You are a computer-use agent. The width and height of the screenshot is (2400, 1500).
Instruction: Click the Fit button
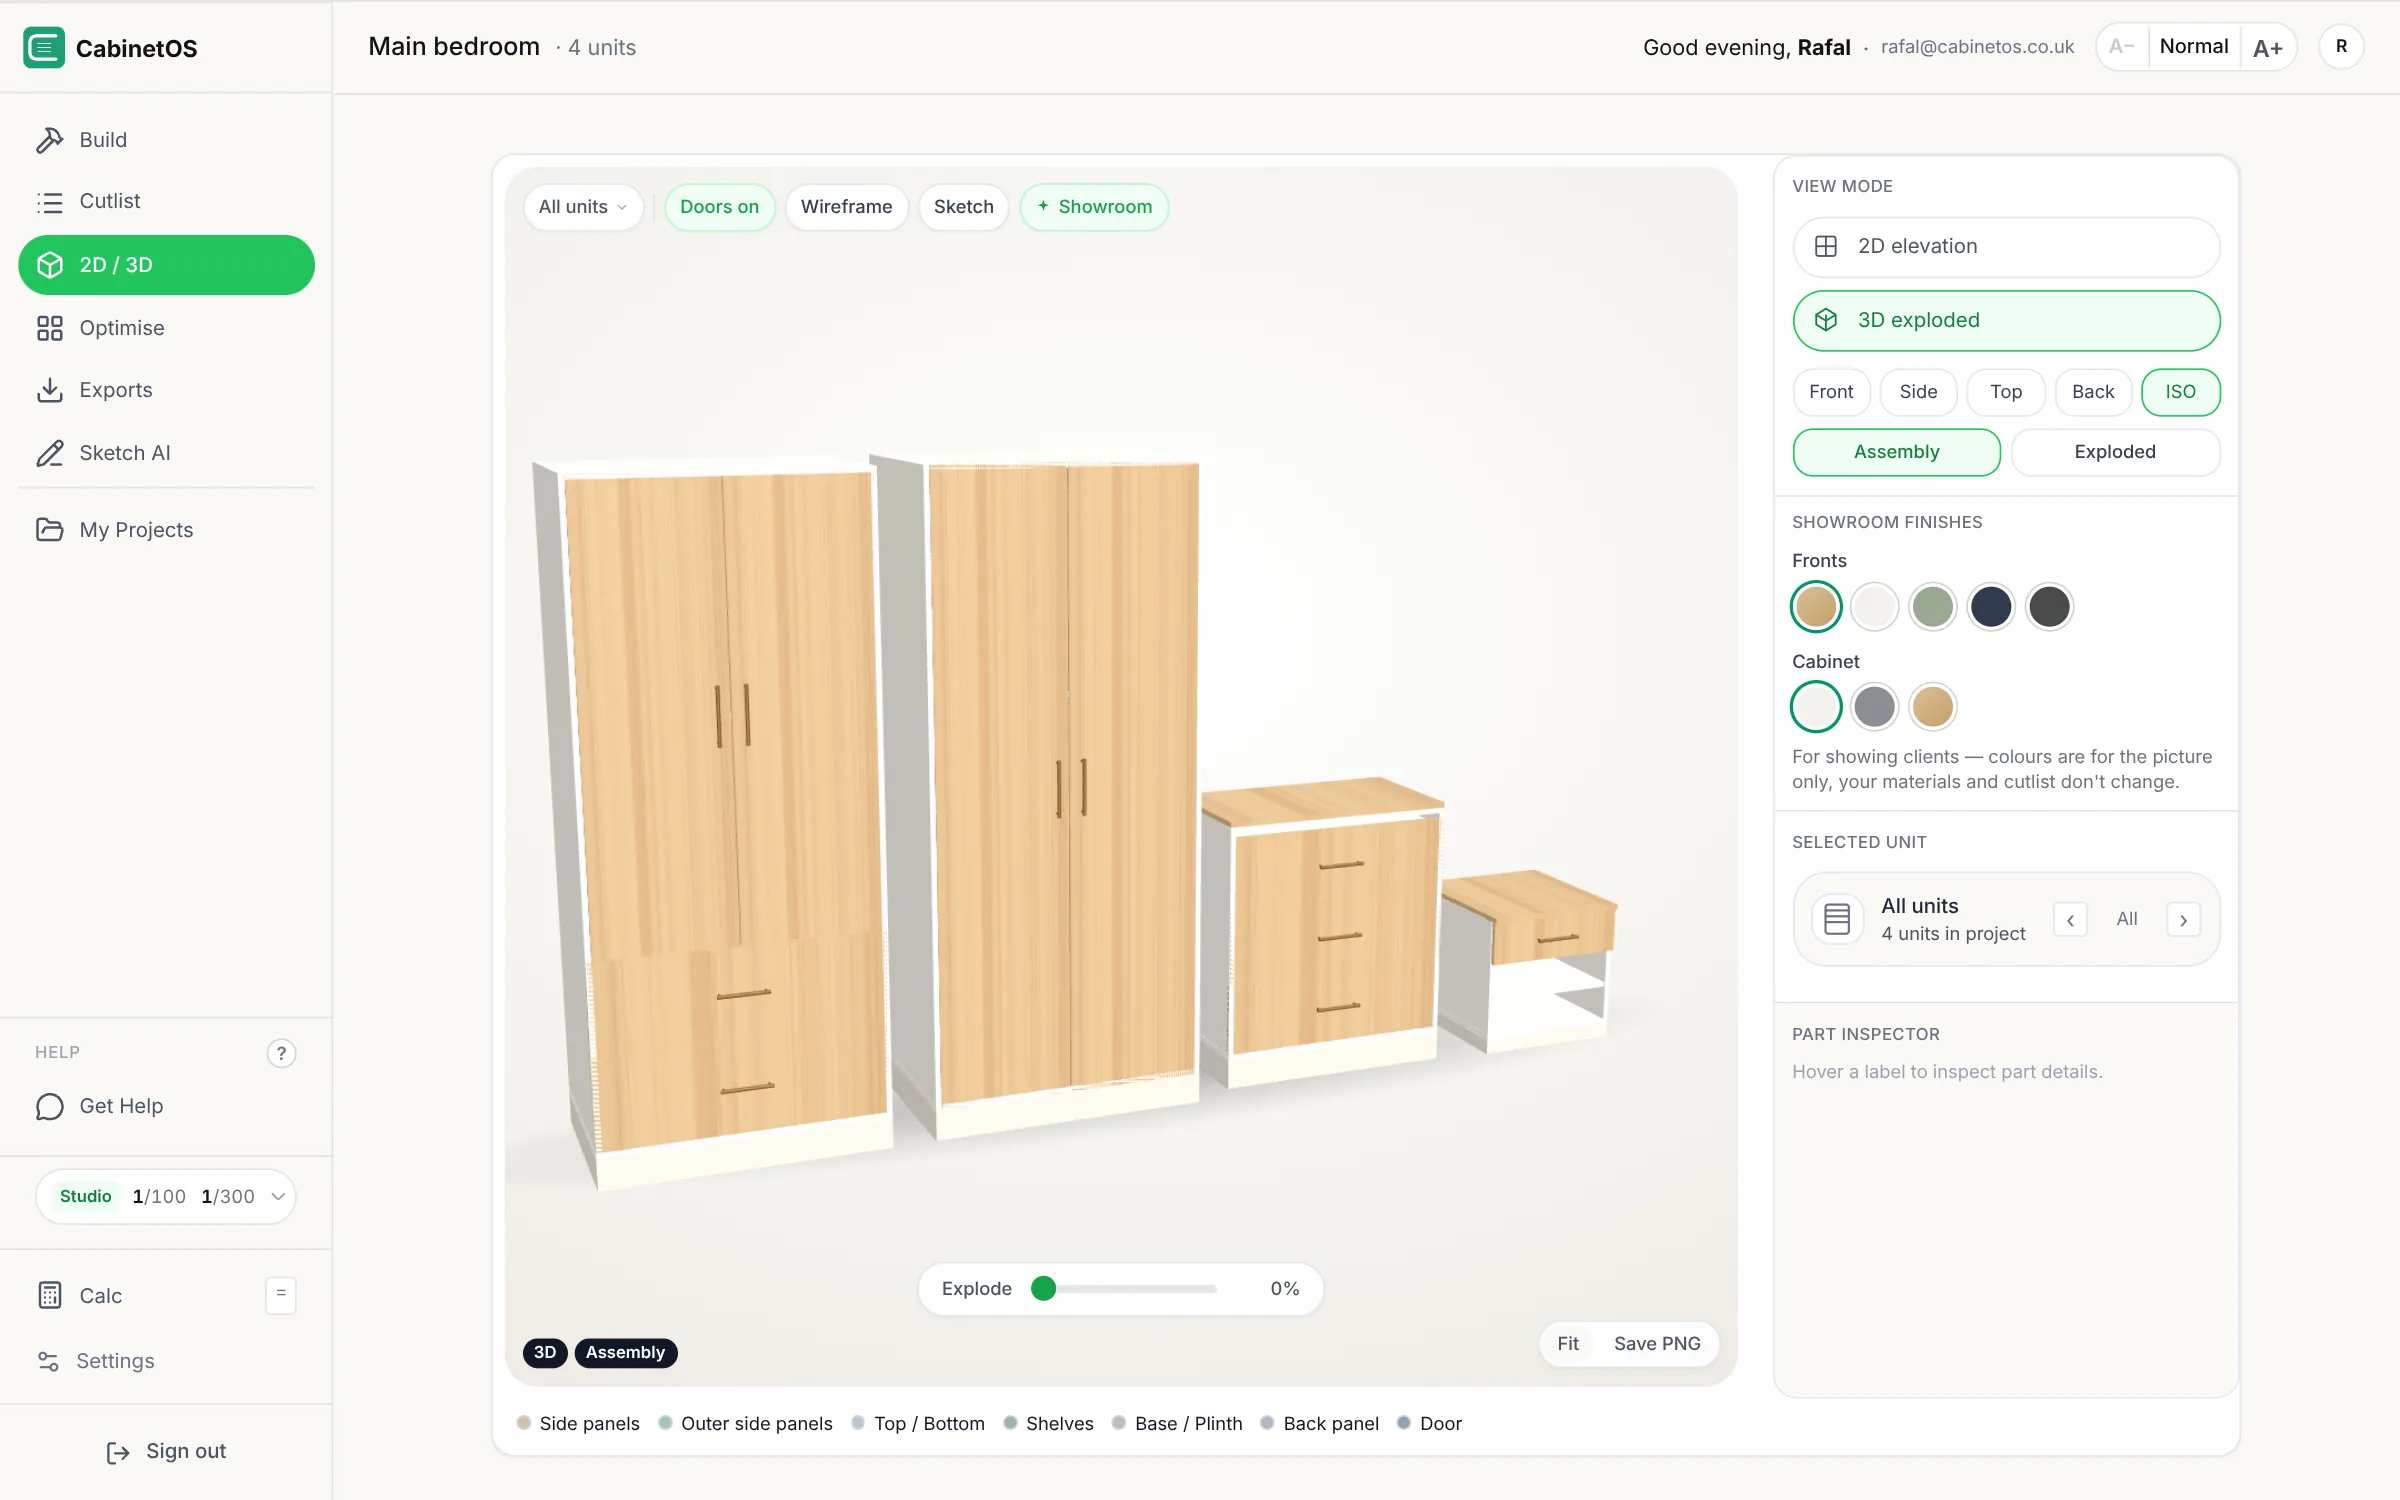(1568, 1344)
